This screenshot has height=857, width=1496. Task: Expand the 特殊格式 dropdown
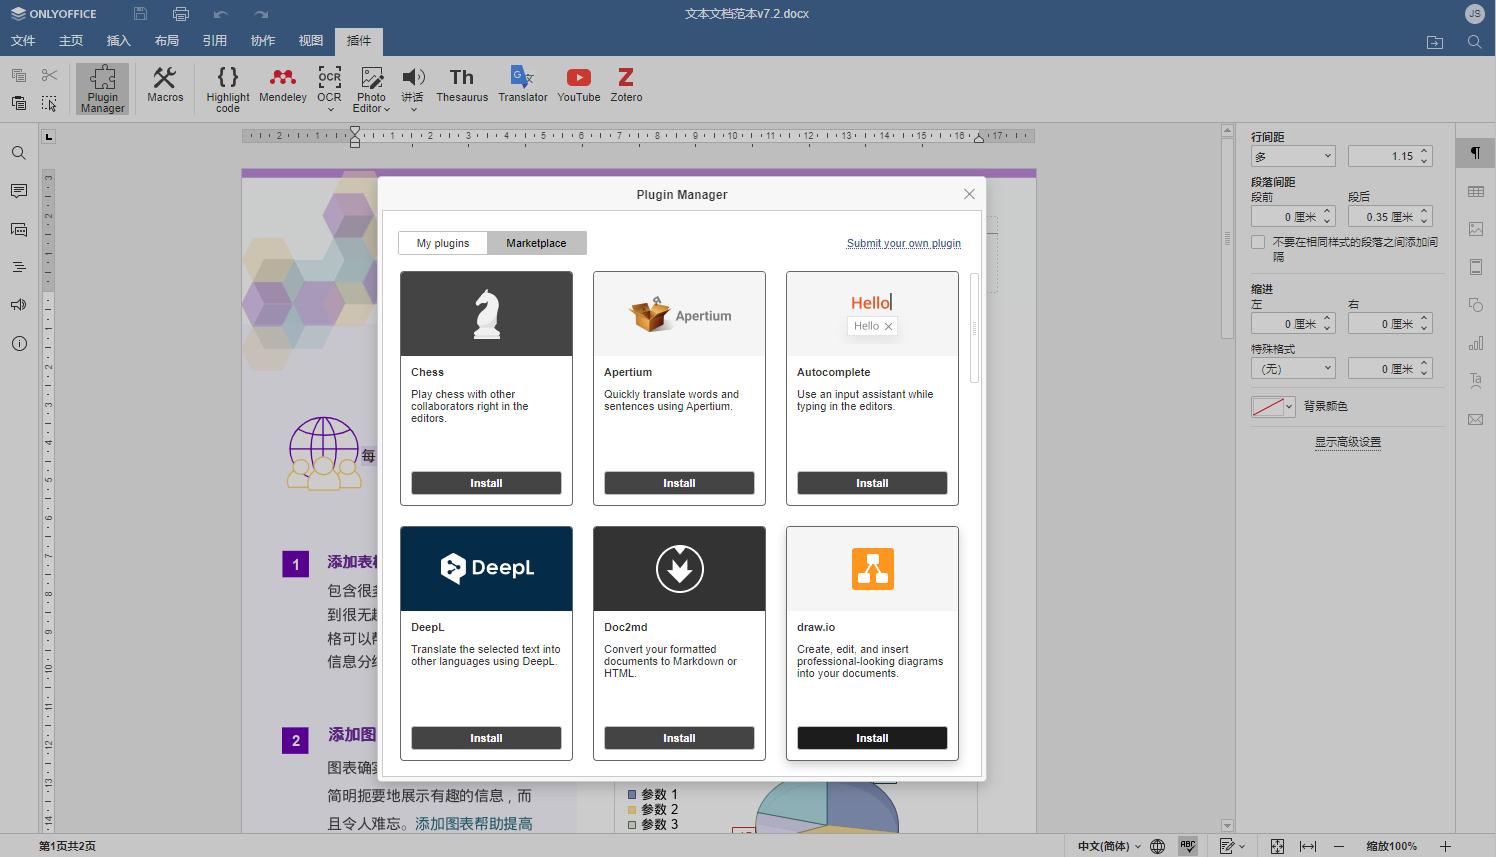[x=1293, y=367]
